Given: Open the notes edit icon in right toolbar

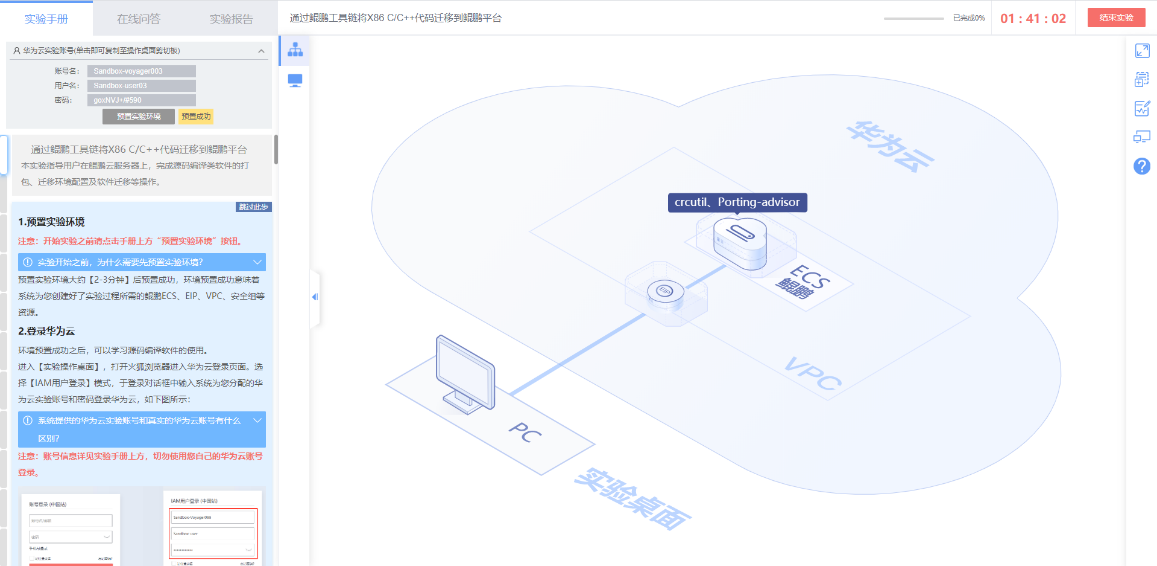Looking at the screenshot, I should 1142,108.
